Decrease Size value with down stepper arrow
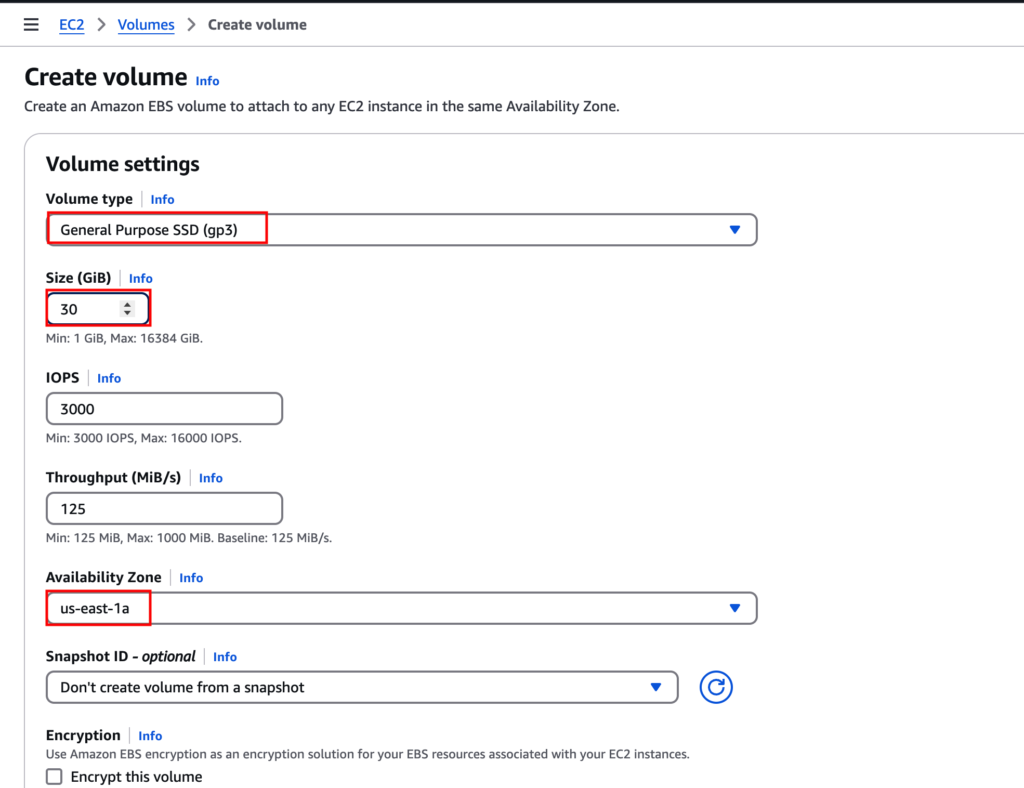 click(x=127, y=313)
